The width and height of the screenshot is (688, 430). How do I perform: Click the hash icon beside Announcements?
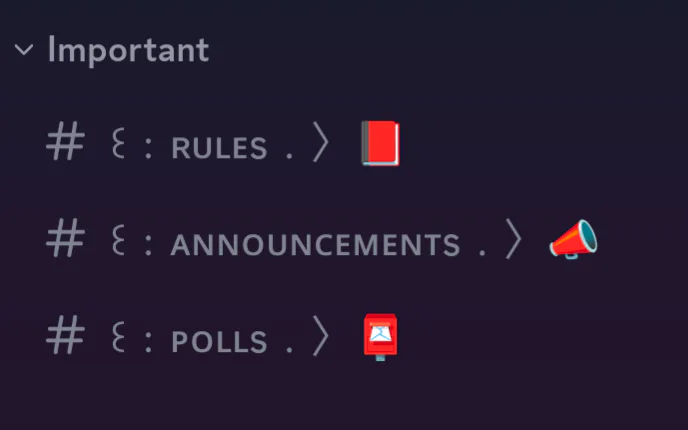(66, 241)
